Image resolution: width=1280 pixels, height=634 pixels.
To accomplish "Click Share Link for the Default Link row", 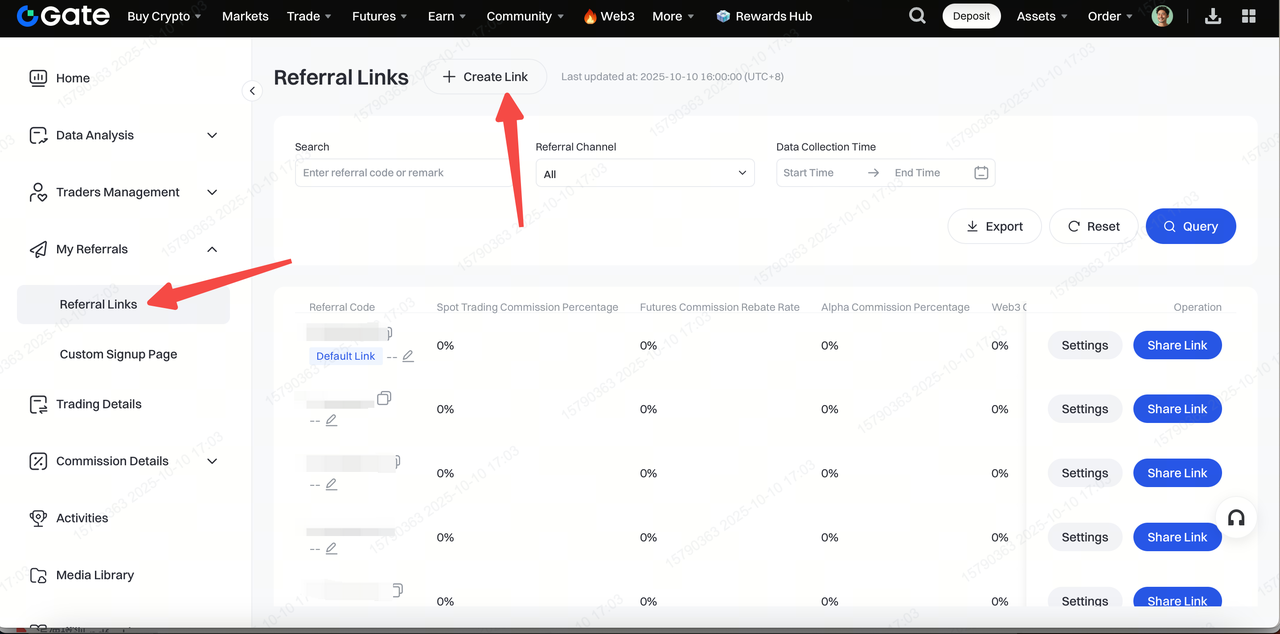I will point(1177,345).
